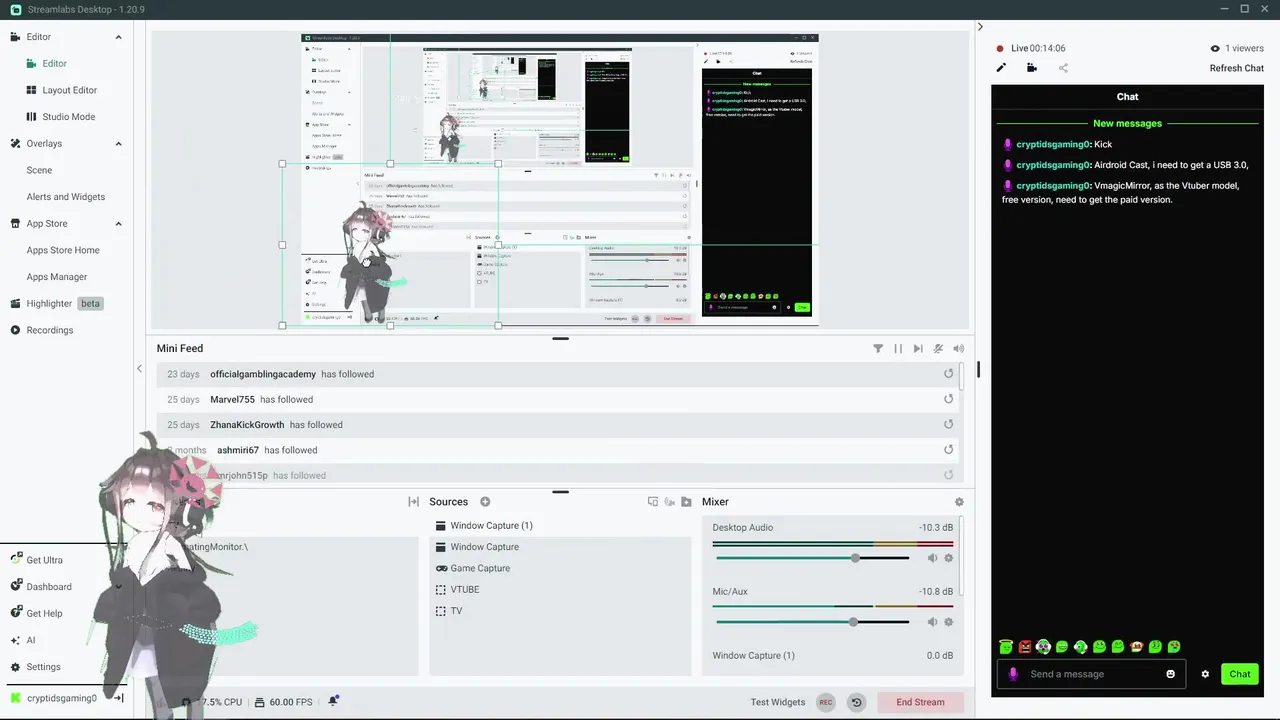This screenshot has width=1280, height=720.
Task: Click the replay buffer button in footer
Action: click(x=856, y=702)
